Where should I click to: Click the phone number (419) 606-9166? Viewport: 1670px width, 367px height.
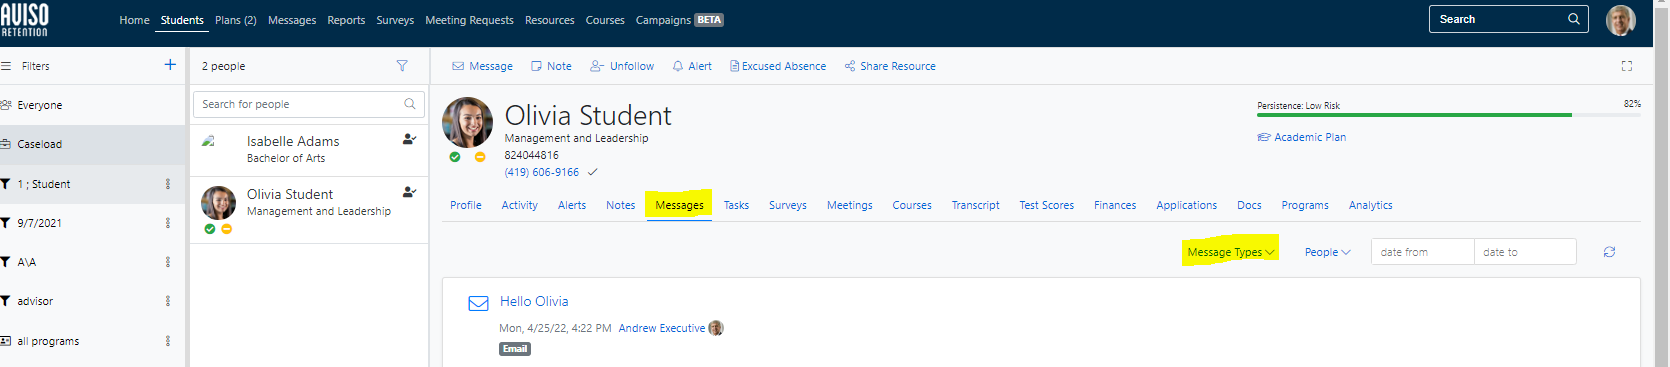[542, 172]
